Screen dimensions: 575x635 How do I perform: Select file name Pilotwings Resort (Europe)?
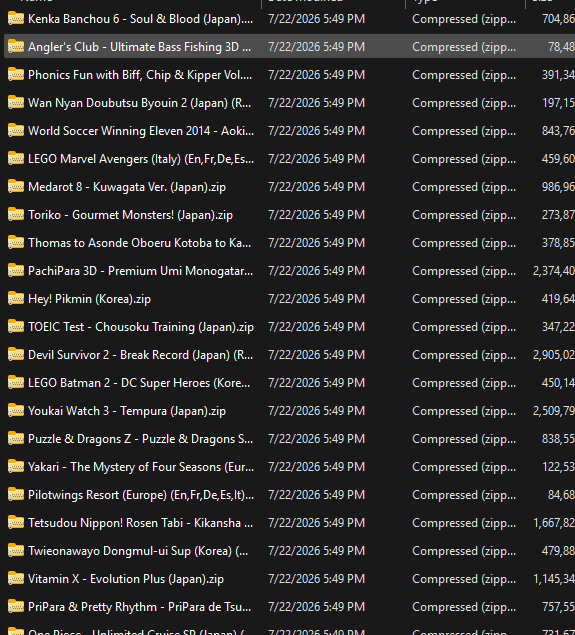click(x=141, y=494)
